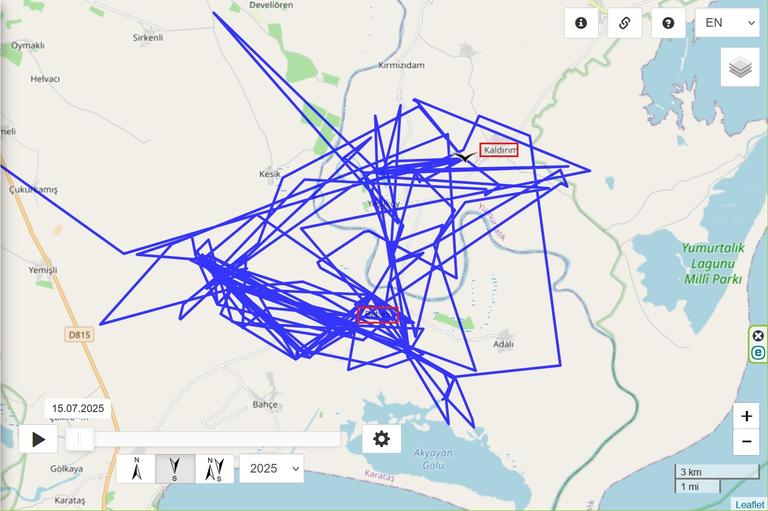Open the help question mark icon
Image resolution: width=768 pixels, height=511 pixels.
(668, 23)
